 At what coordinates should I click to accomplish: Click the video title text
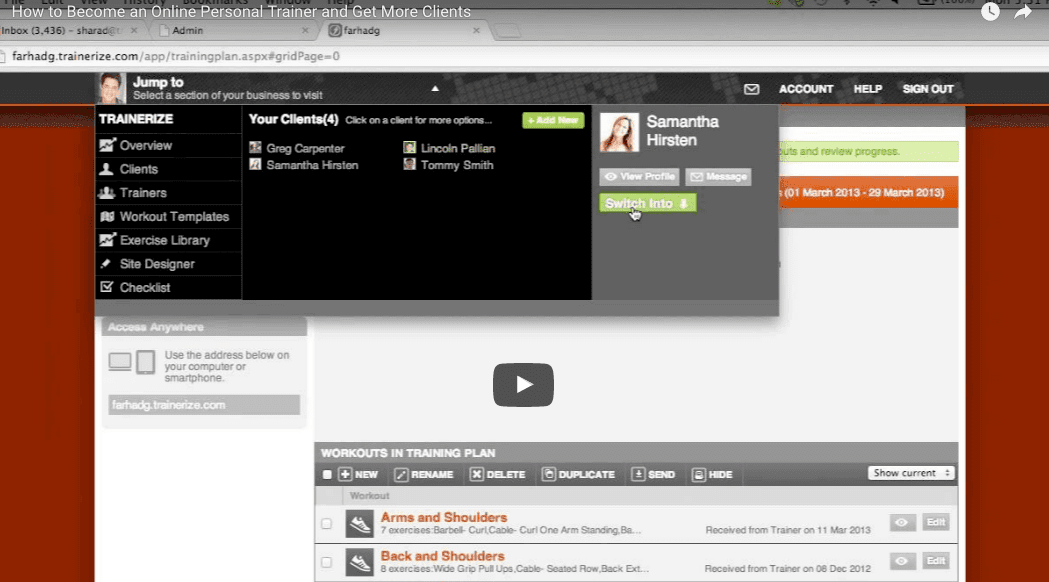pyautogui.click(x=242, y=12)
